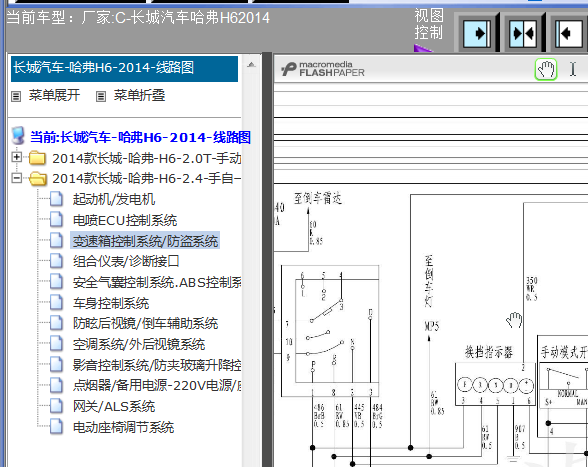Screen dimensions: 588x467
Task: Open 电动座椅调节系统 diagram
Action: (x=123, y=427)
